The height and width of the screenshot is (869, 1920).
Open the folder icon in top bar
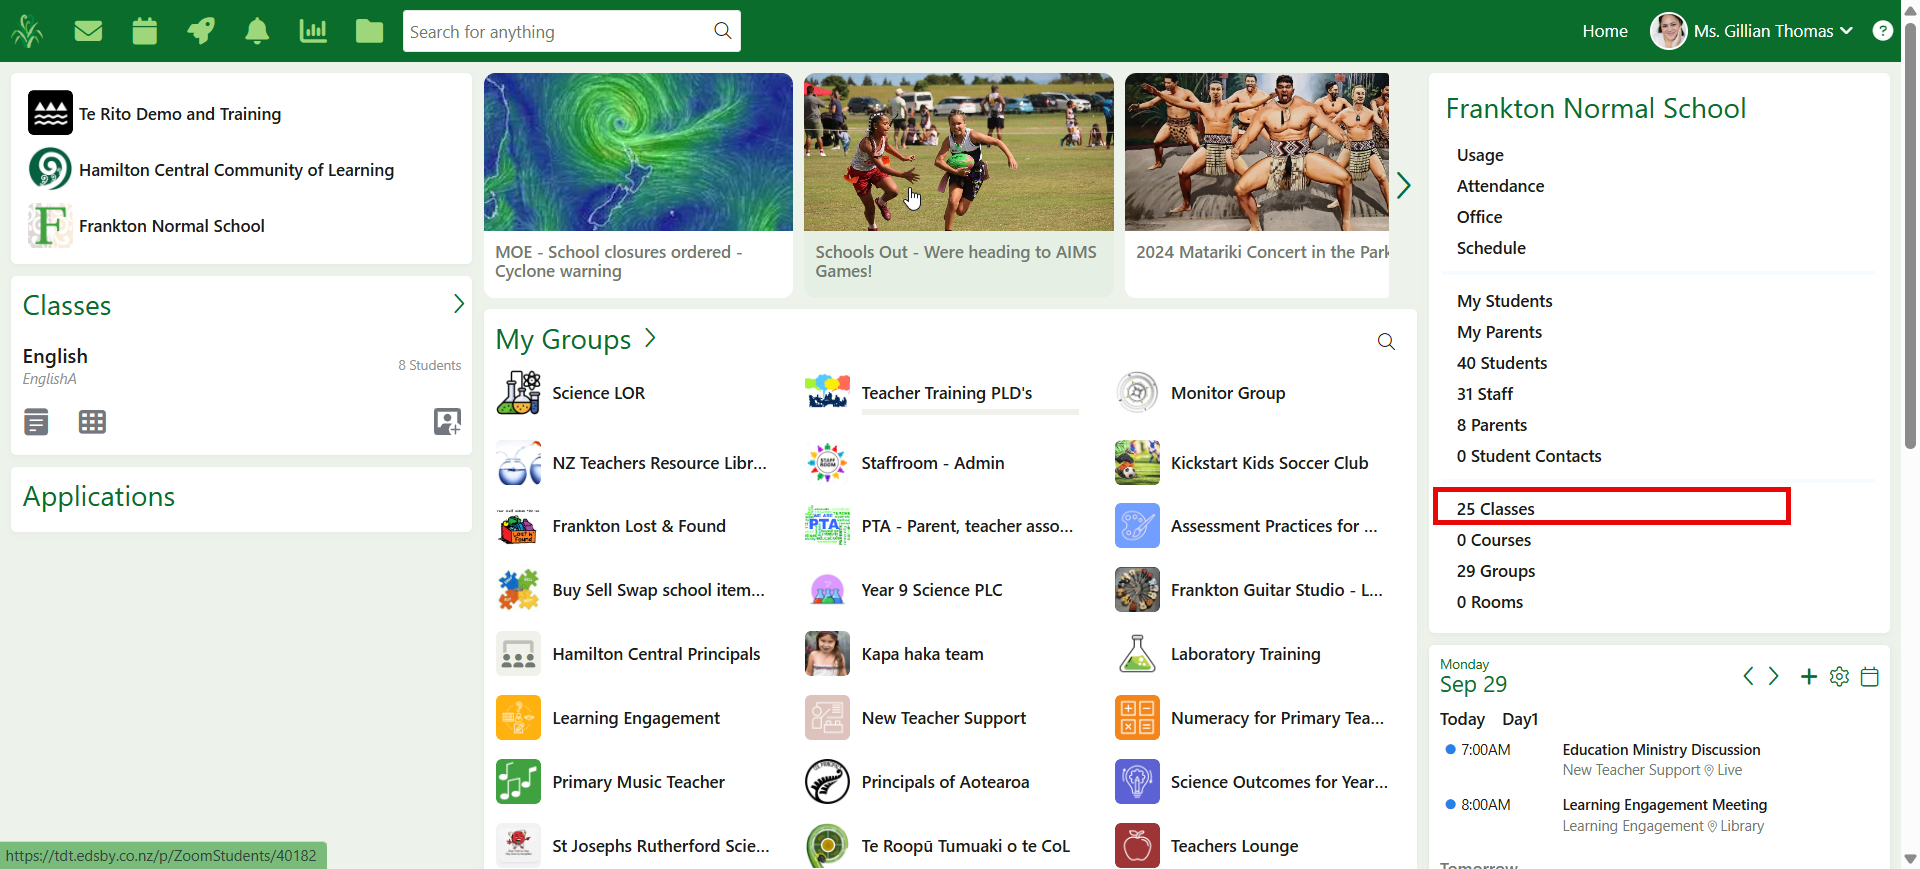(369, 31)
